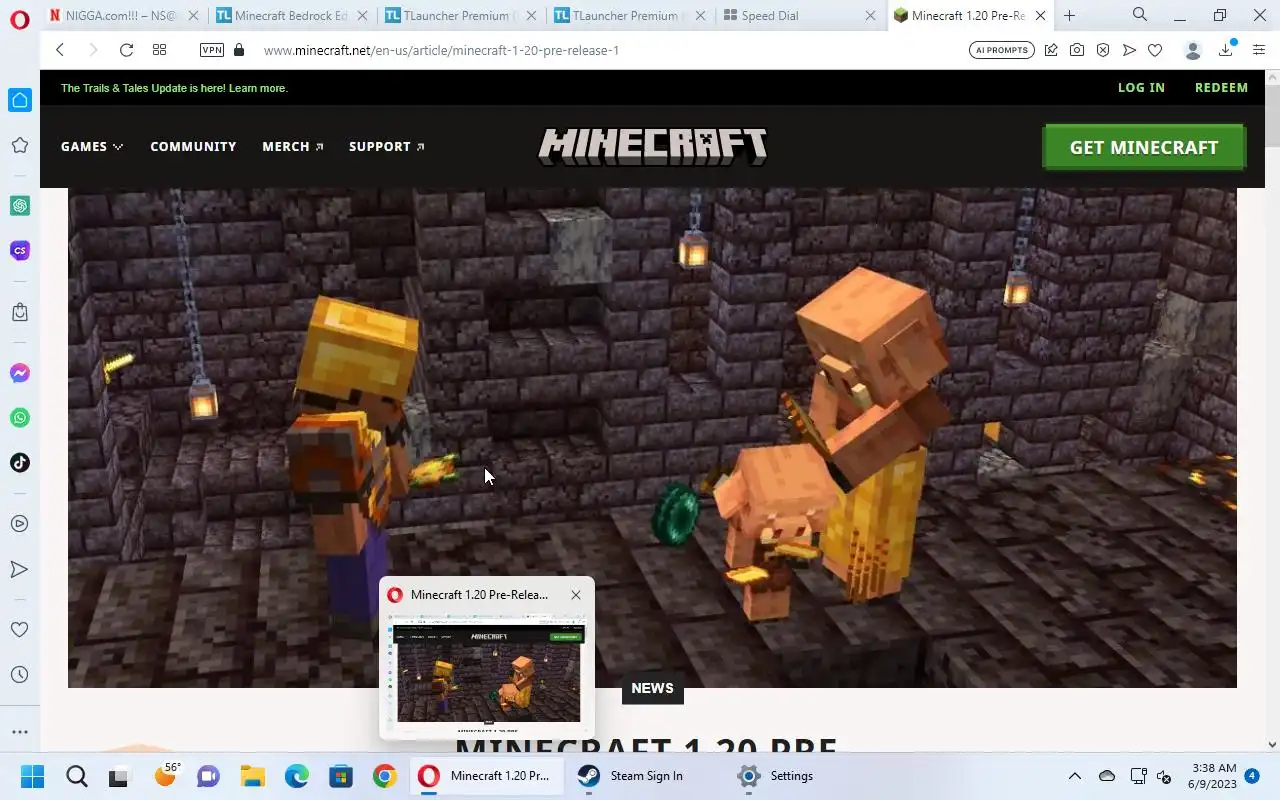Screen dimensions: 1280x800
Task: Click the NEWS tag label
Action: (652, 688)
